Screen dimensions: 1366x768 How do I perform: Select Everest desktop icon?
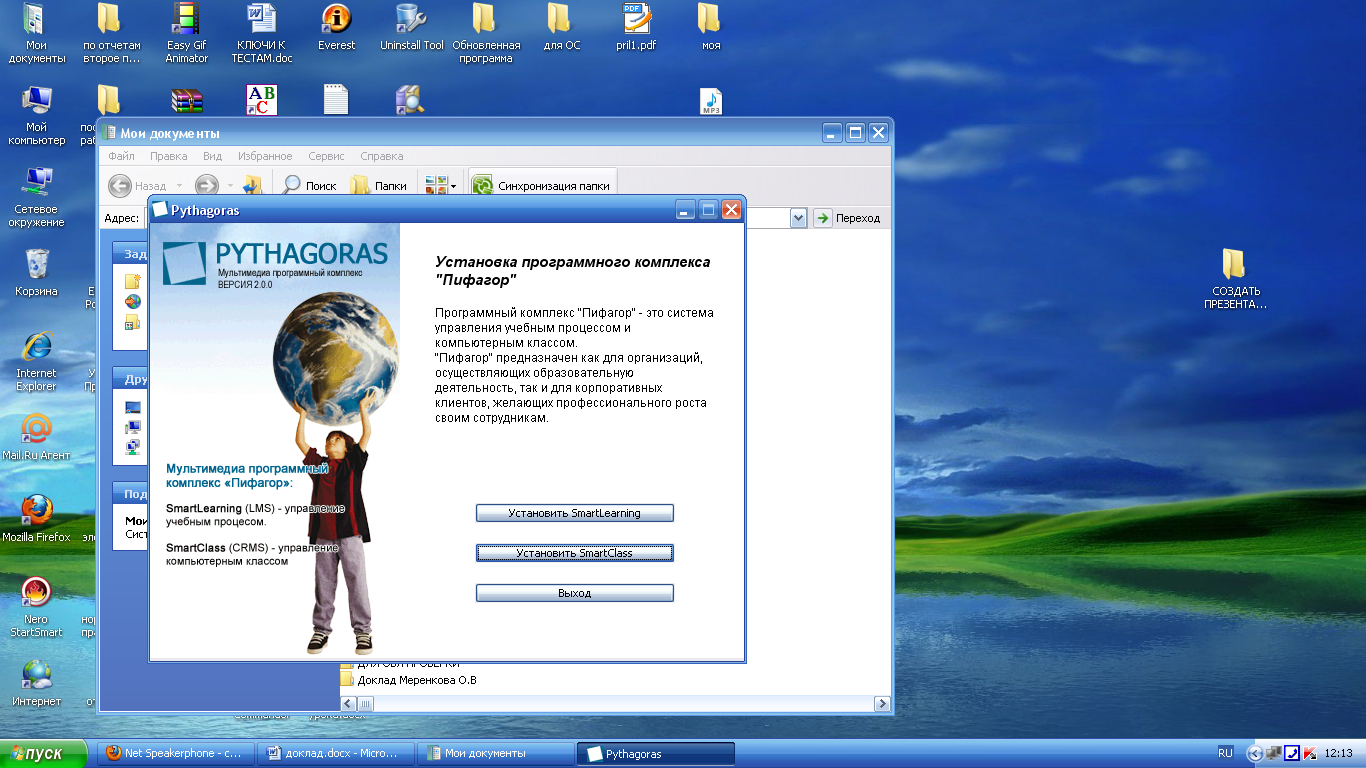[x=336, y=28]
